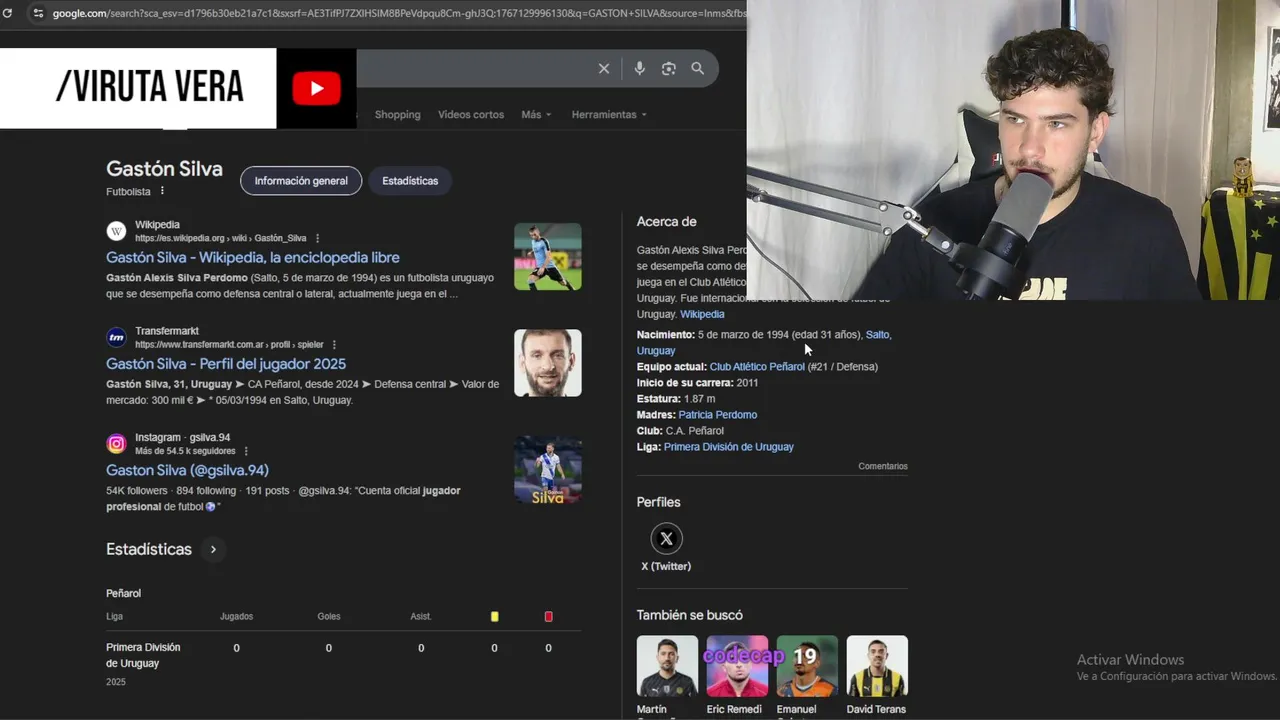Click the Instagram favicon

click(116, 443)
